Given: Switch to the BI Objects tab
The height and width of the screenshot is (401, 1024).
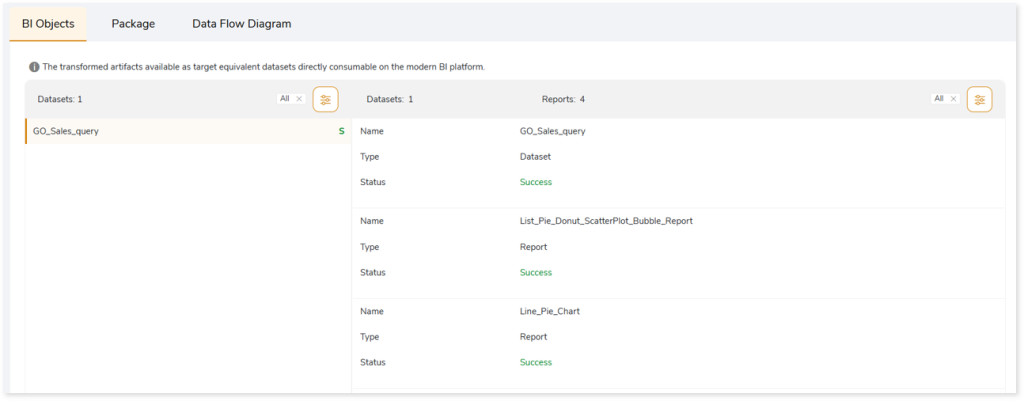Looking at the screenshot, I should 48,23.
